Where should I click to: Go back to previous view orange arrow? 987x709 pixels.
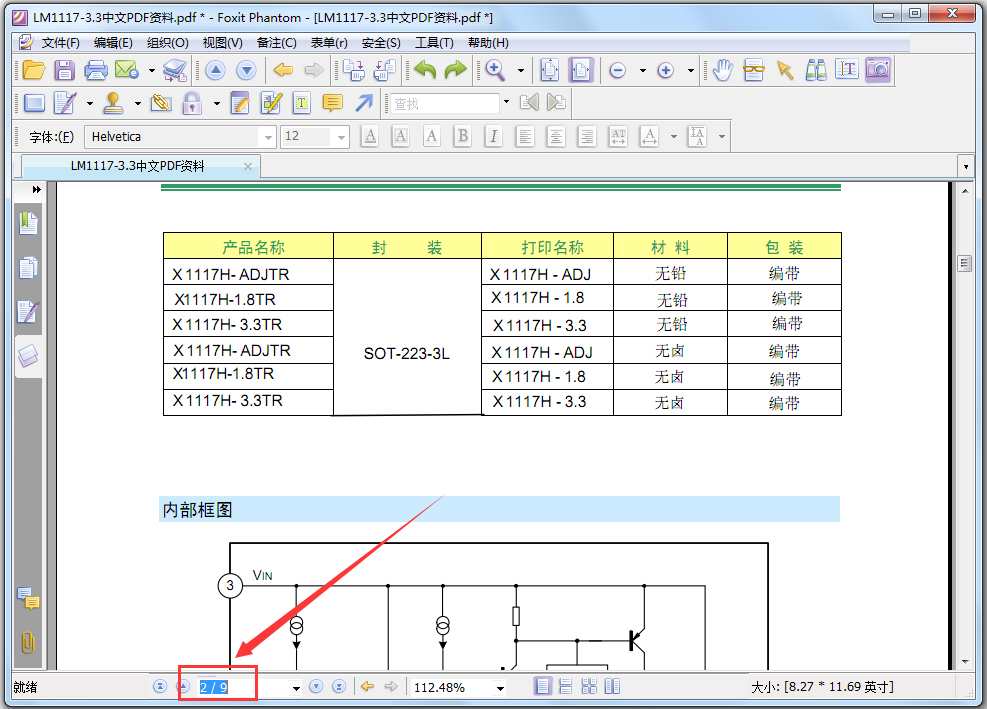283,70
